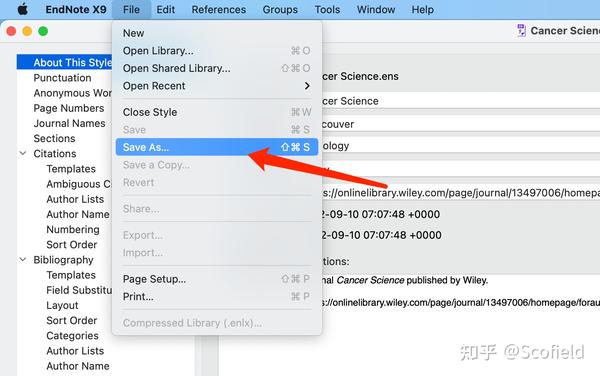Viewport: 600px width, 376px height.
Task: Open the EndNote X9 application menu
Action: point(76,10)
